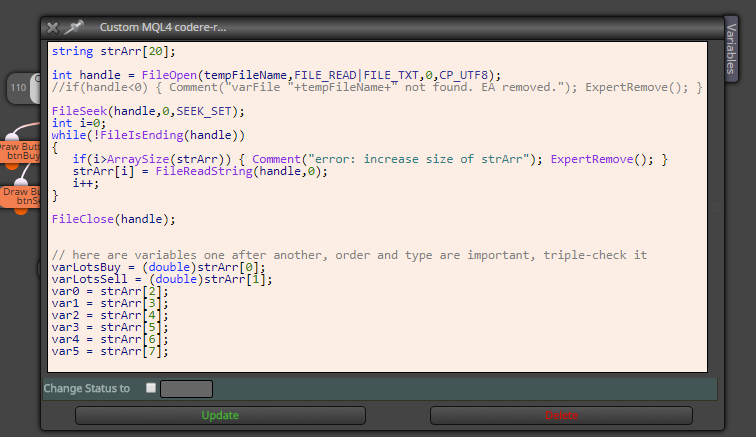Click the green Update button
Viewport: 756px width, 437px height.
point(220,415)
